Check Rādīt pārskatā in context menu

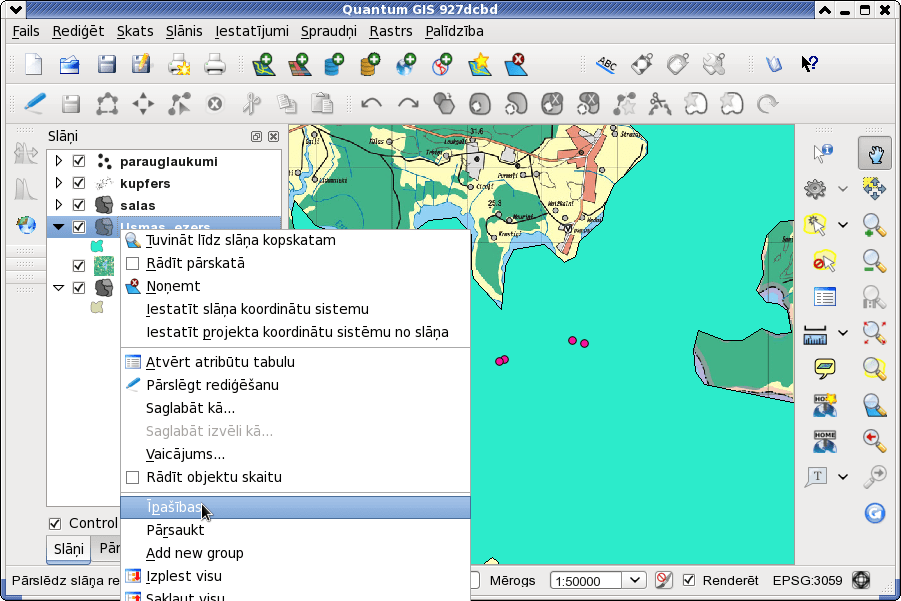132,263
